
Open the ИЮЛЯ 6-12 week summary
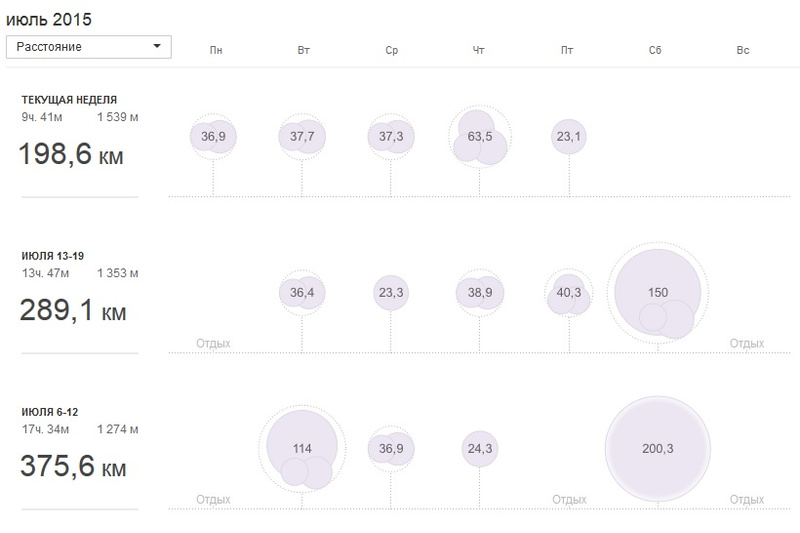50,412
